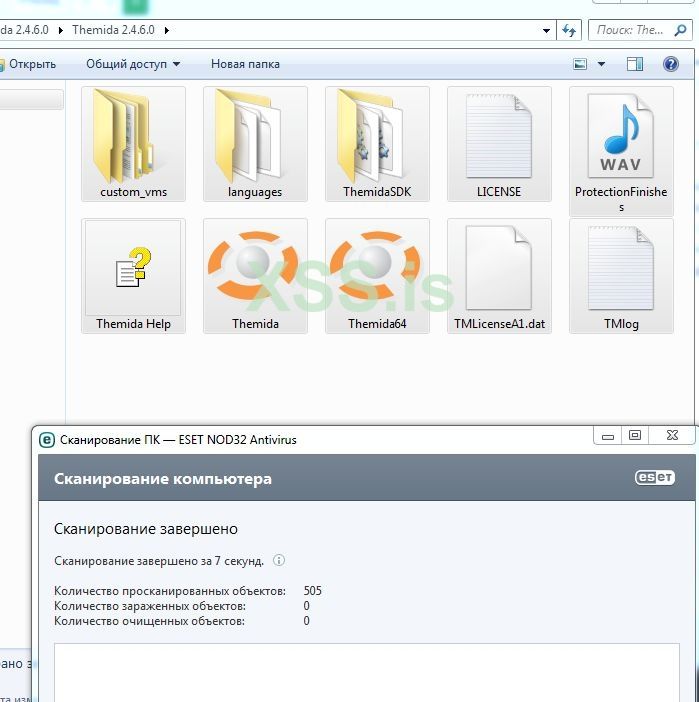Close the ESET NOD32 scan window

click(x=672, y=436)
